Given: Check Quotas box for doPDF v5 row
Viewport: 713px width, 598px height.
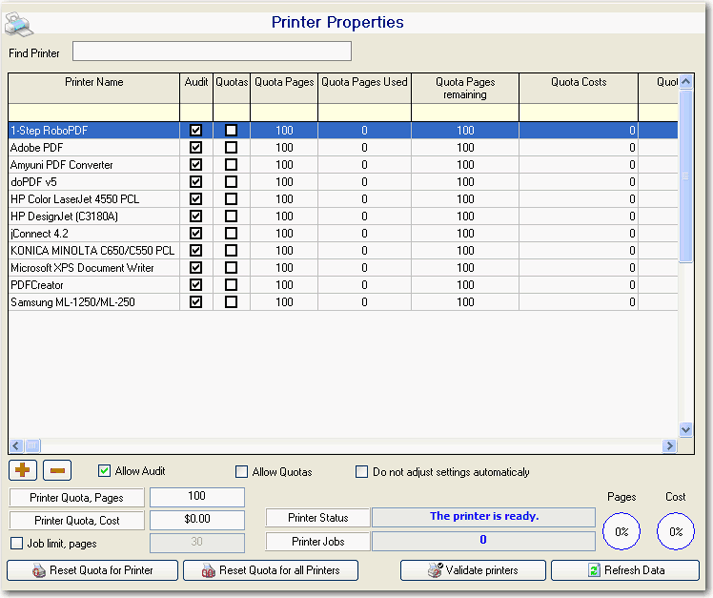Looking at the screenshot, I should tap(231, 182).
